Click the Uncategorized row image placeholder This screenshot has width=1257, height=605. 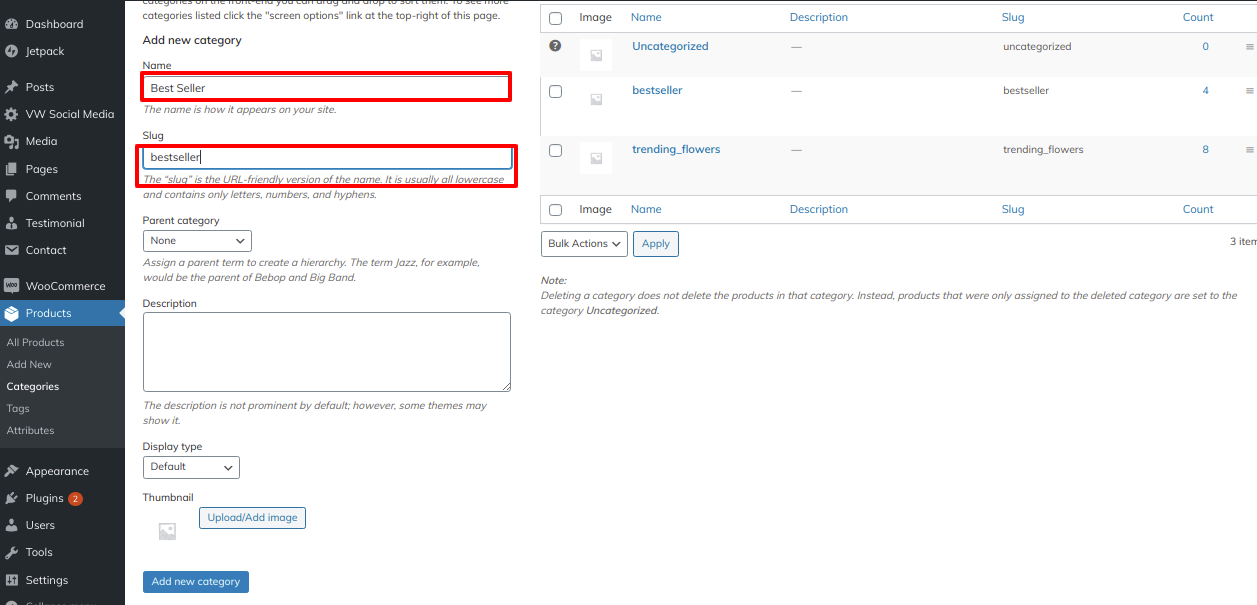point(596,55)
